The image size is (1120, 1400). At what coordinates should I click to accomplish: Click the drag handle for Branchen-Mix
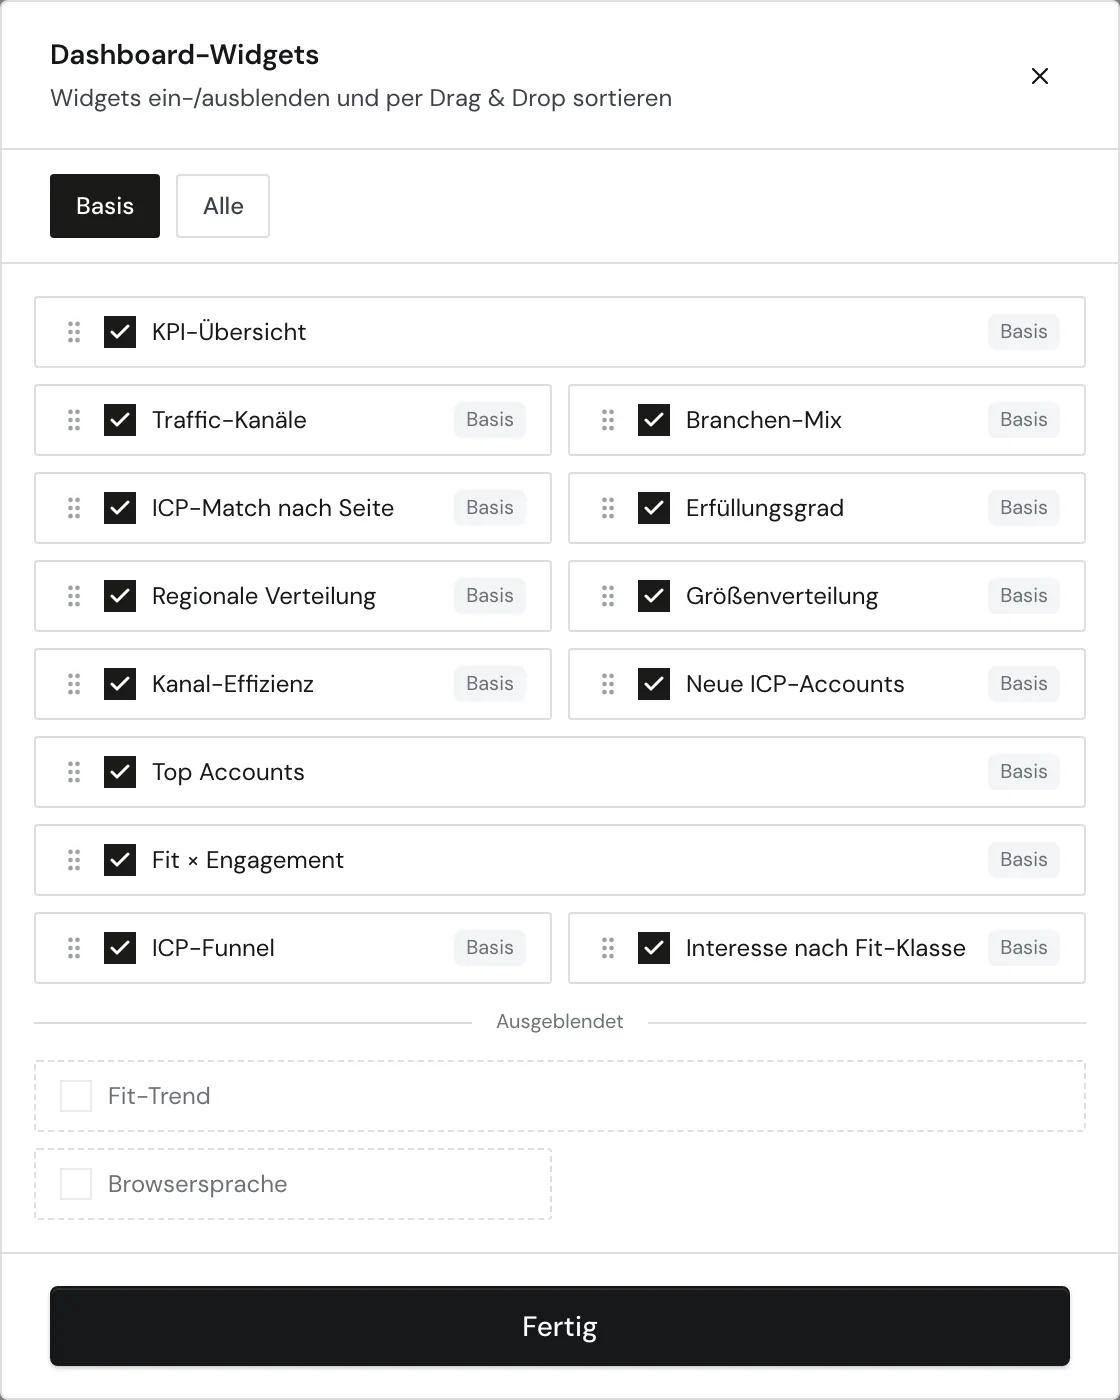click(x=608, y=420)
